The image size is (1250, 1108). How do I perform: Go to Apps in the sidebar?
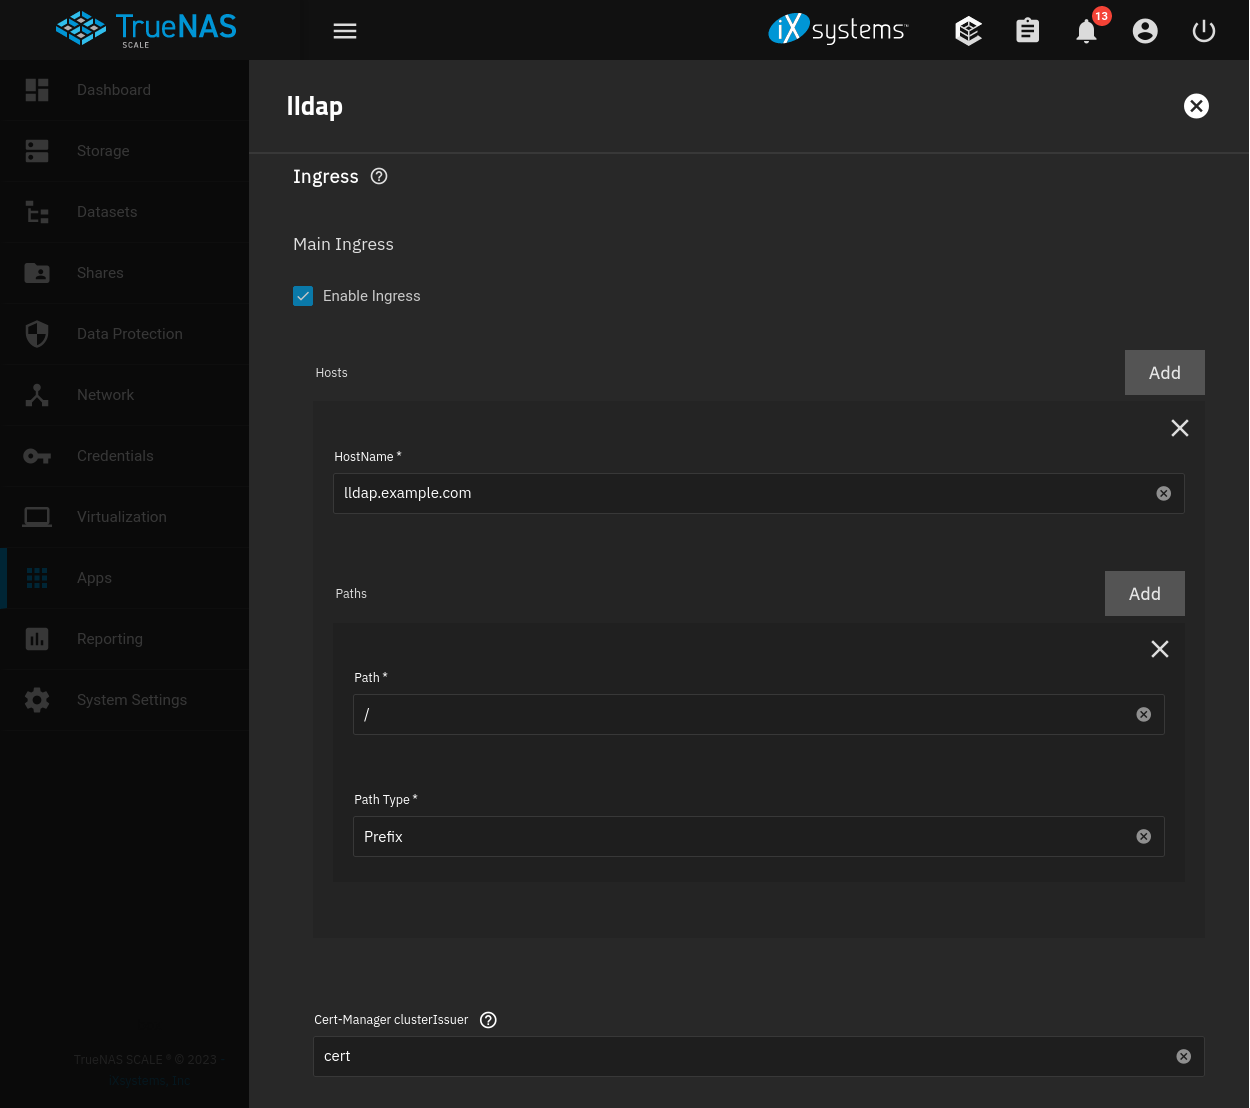pos(94,578)
